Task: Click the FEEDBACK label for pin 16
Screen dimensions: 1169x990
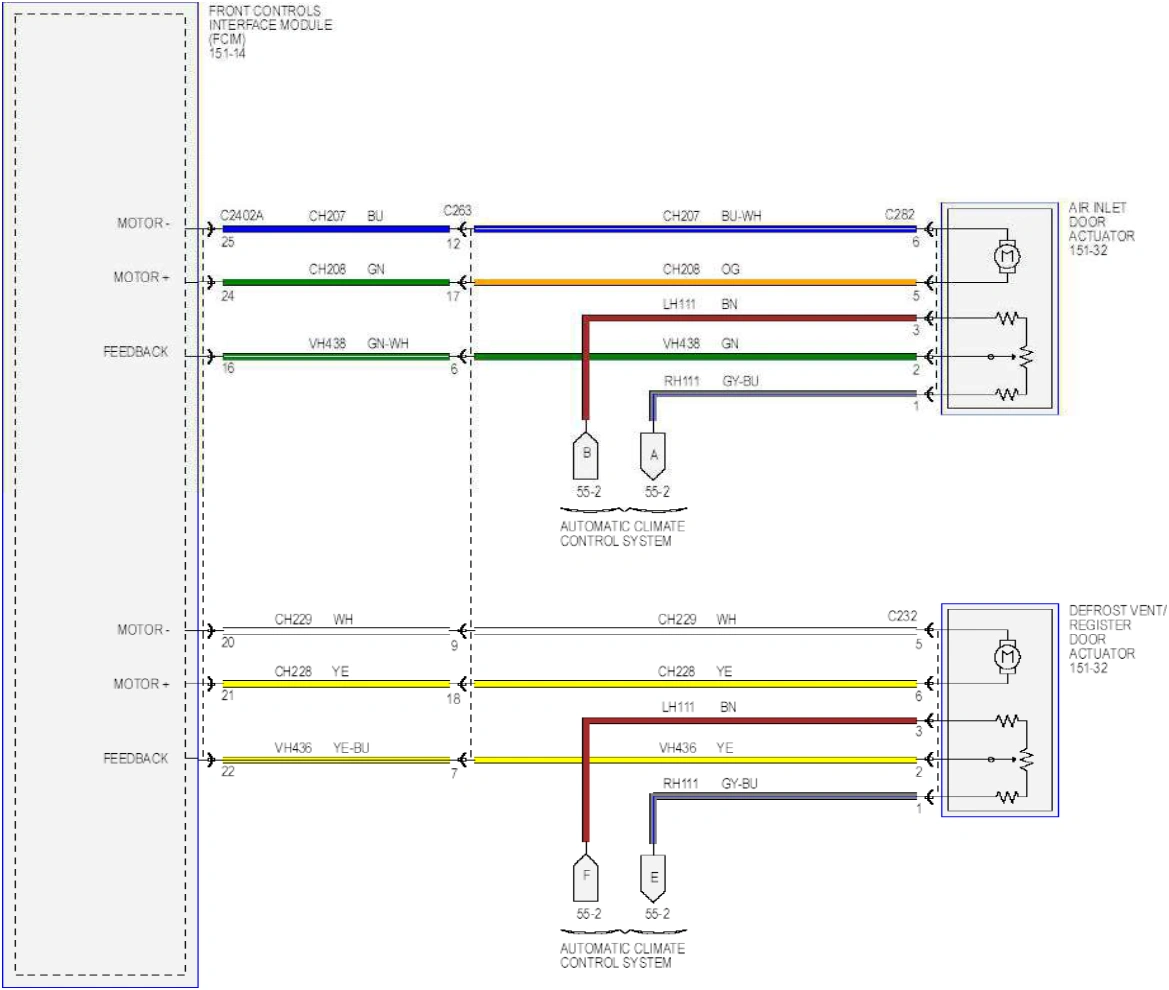Action: click(x=136, y=351)
